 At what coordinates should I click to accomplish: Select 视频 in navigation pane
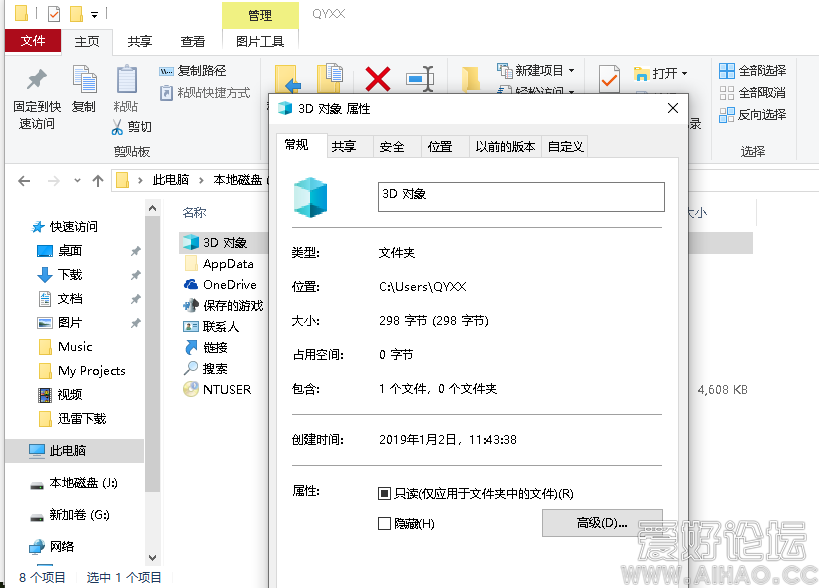point(60,395)
